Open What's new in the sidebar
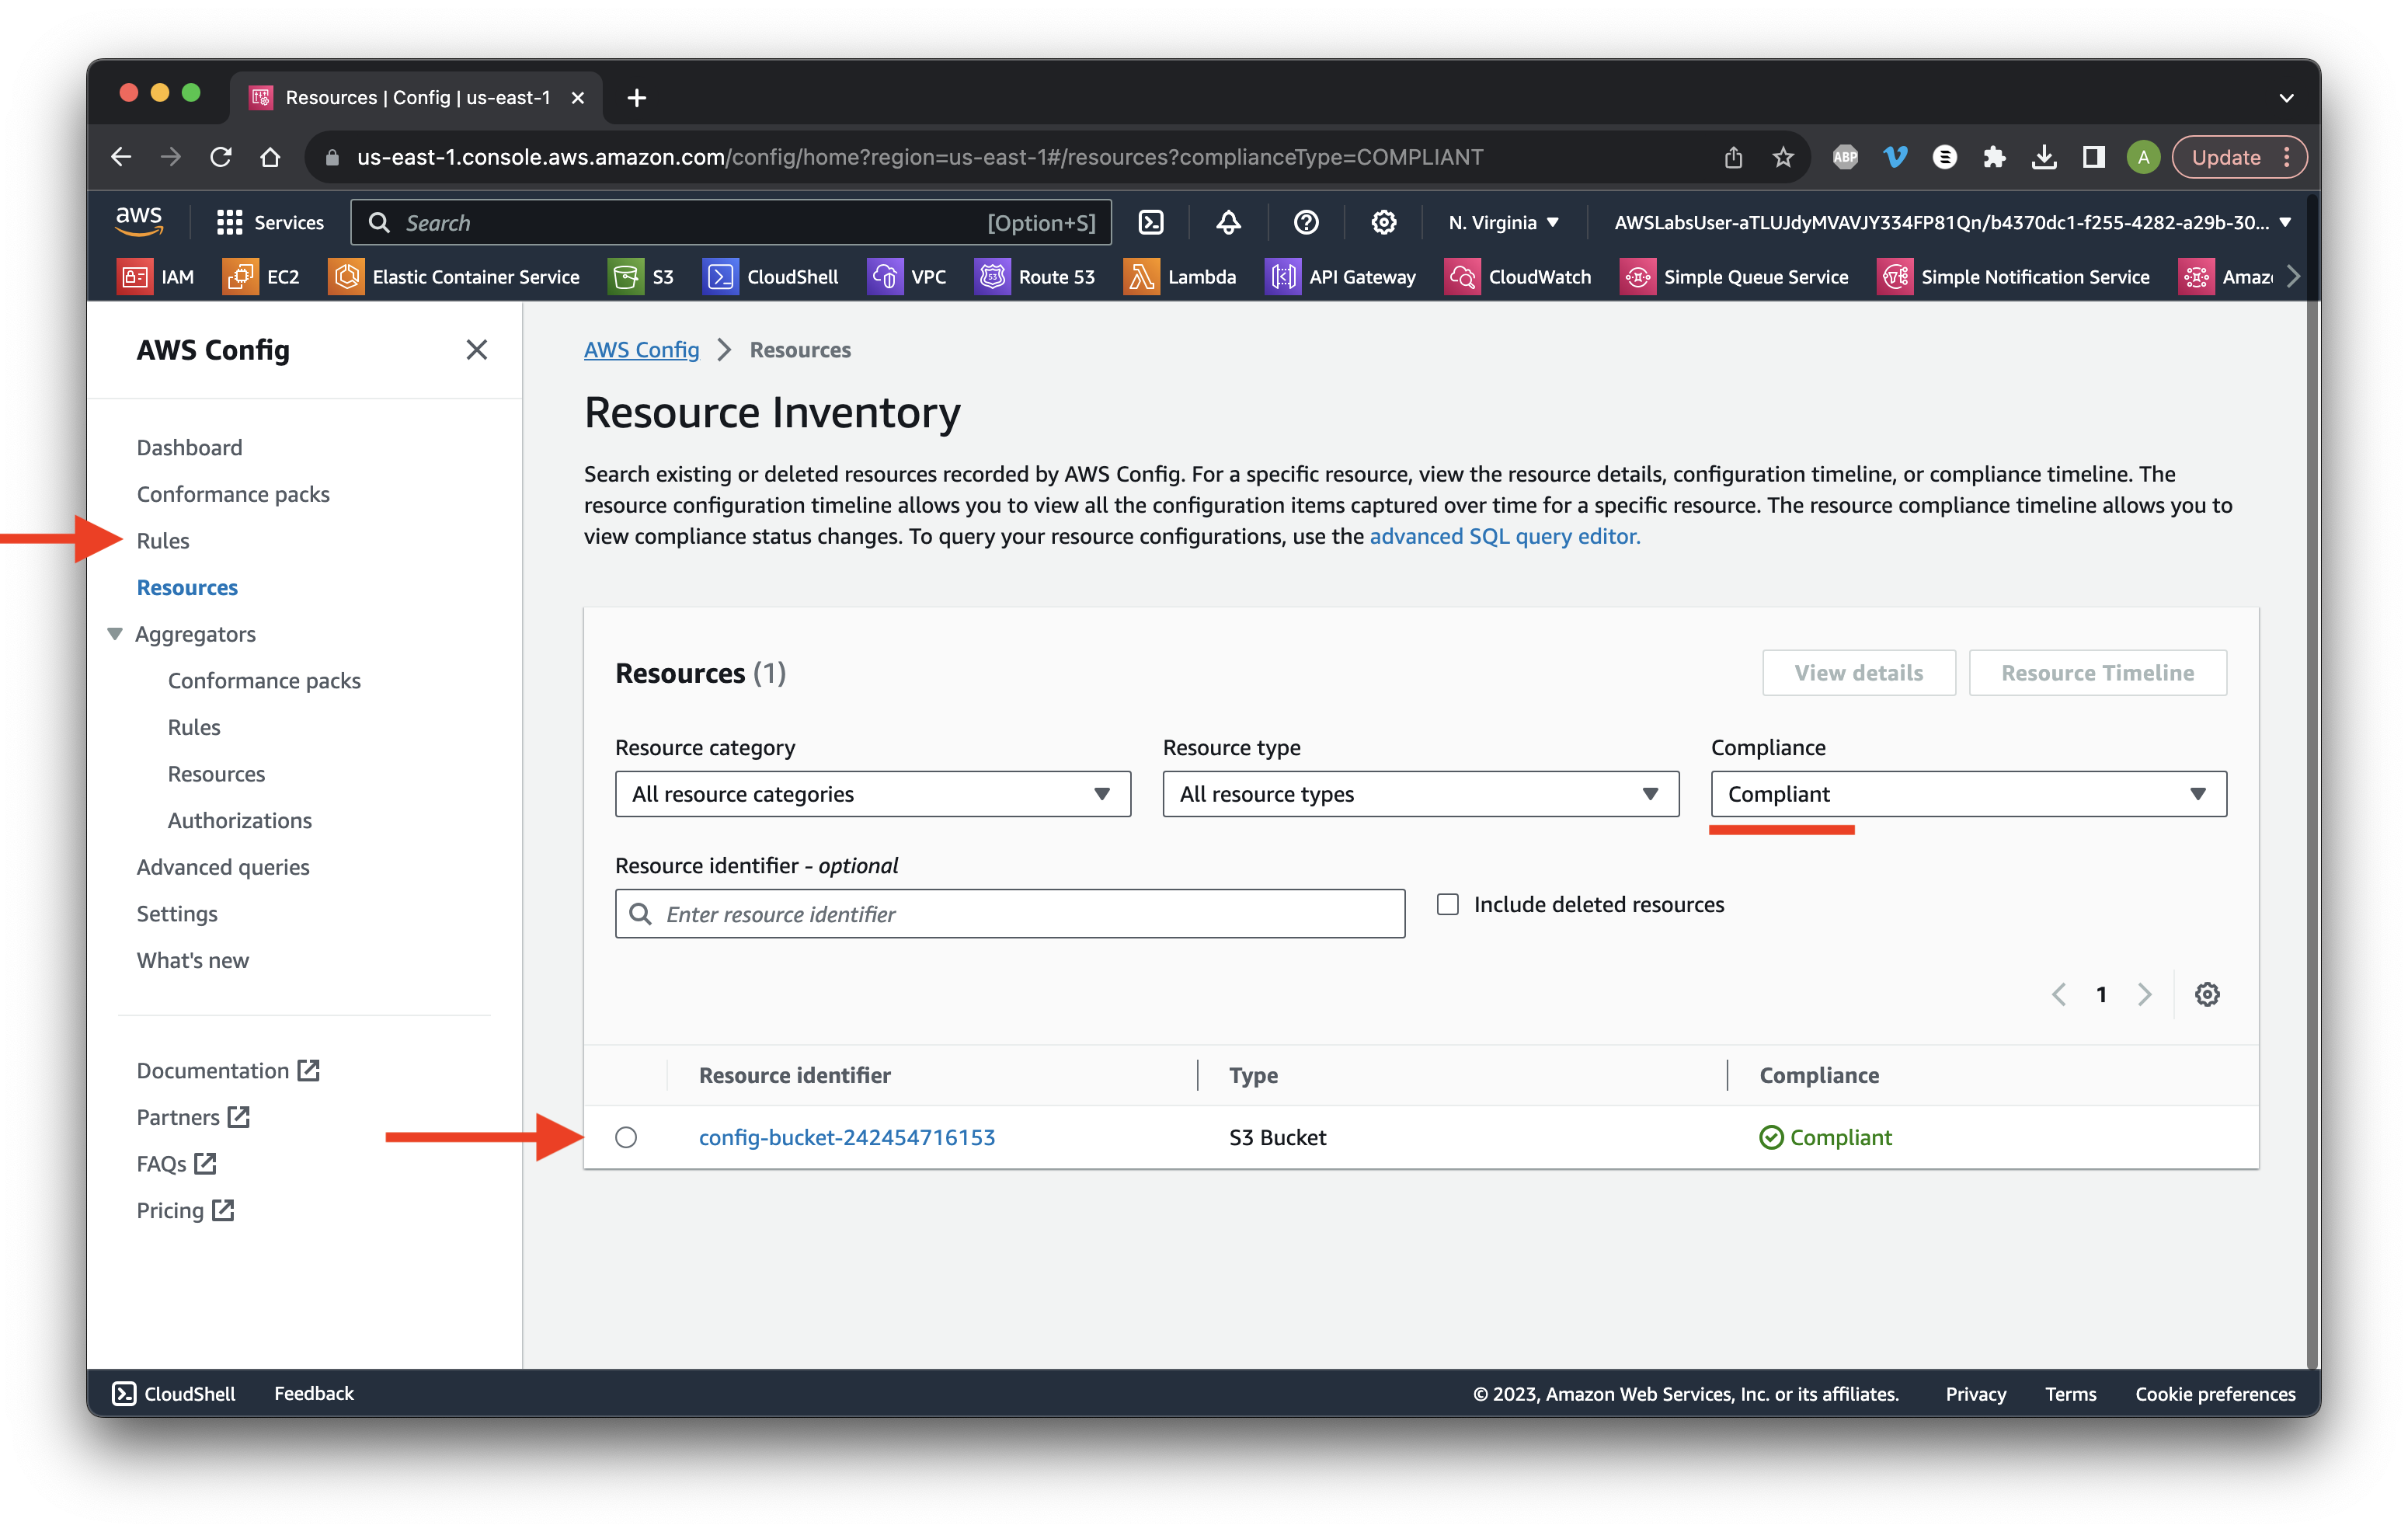2408x1532 pixels. tap(192, 960)
